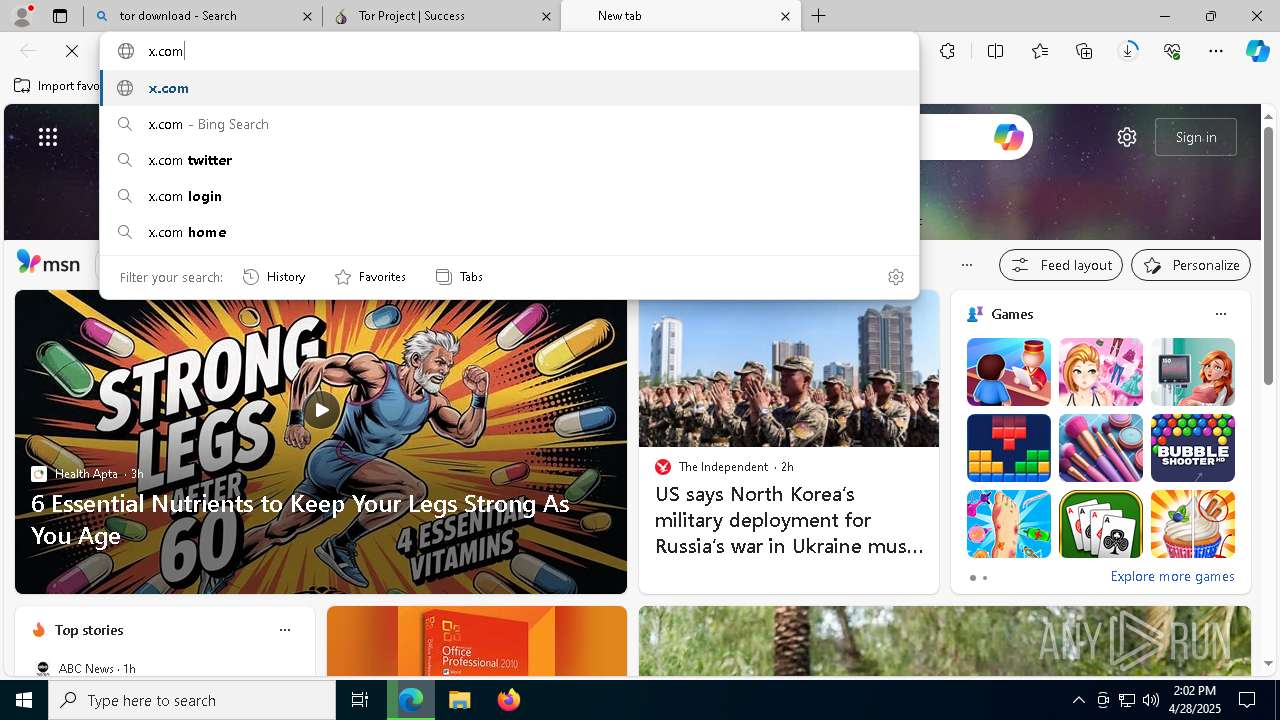Open search filter settings gear in dropdown
This screenshot has height=720, width=1280.
(x=896, y=277)
